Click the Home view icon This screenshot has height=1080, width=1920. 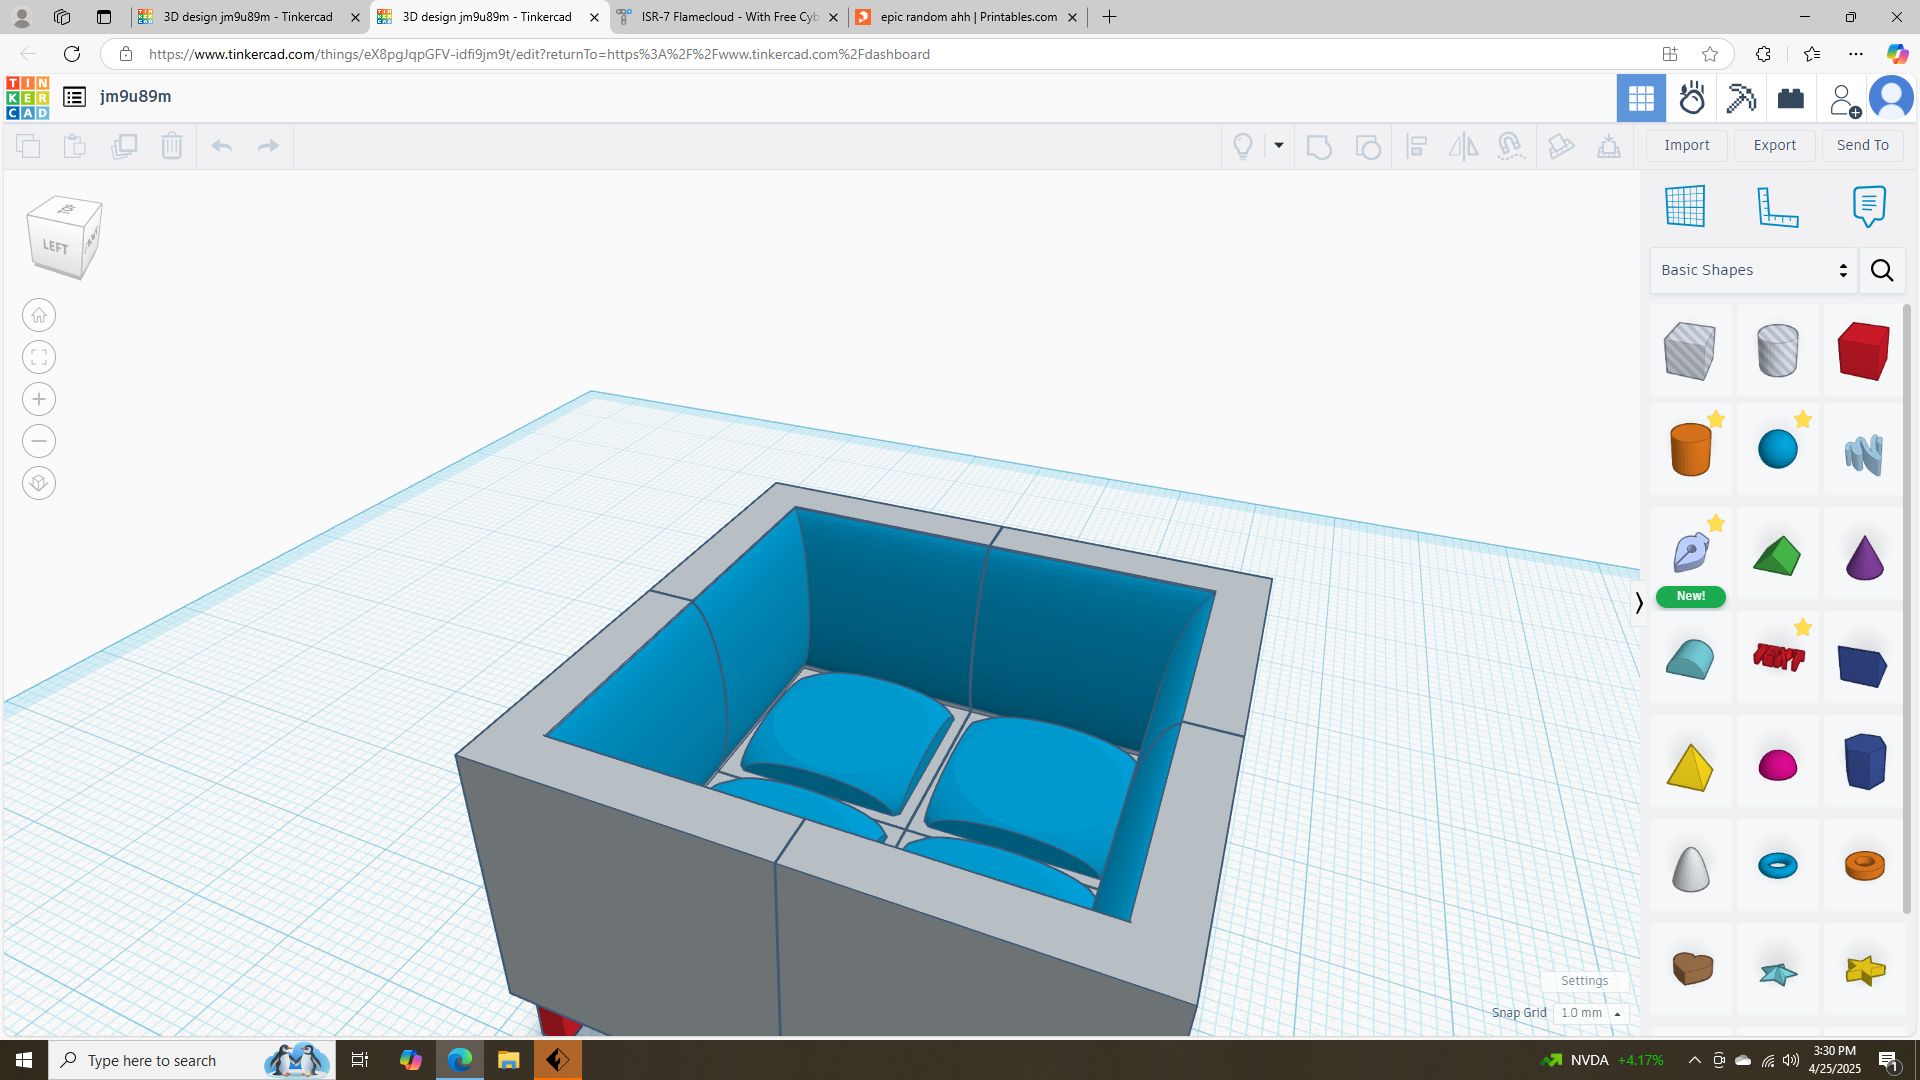click(39, 315)
